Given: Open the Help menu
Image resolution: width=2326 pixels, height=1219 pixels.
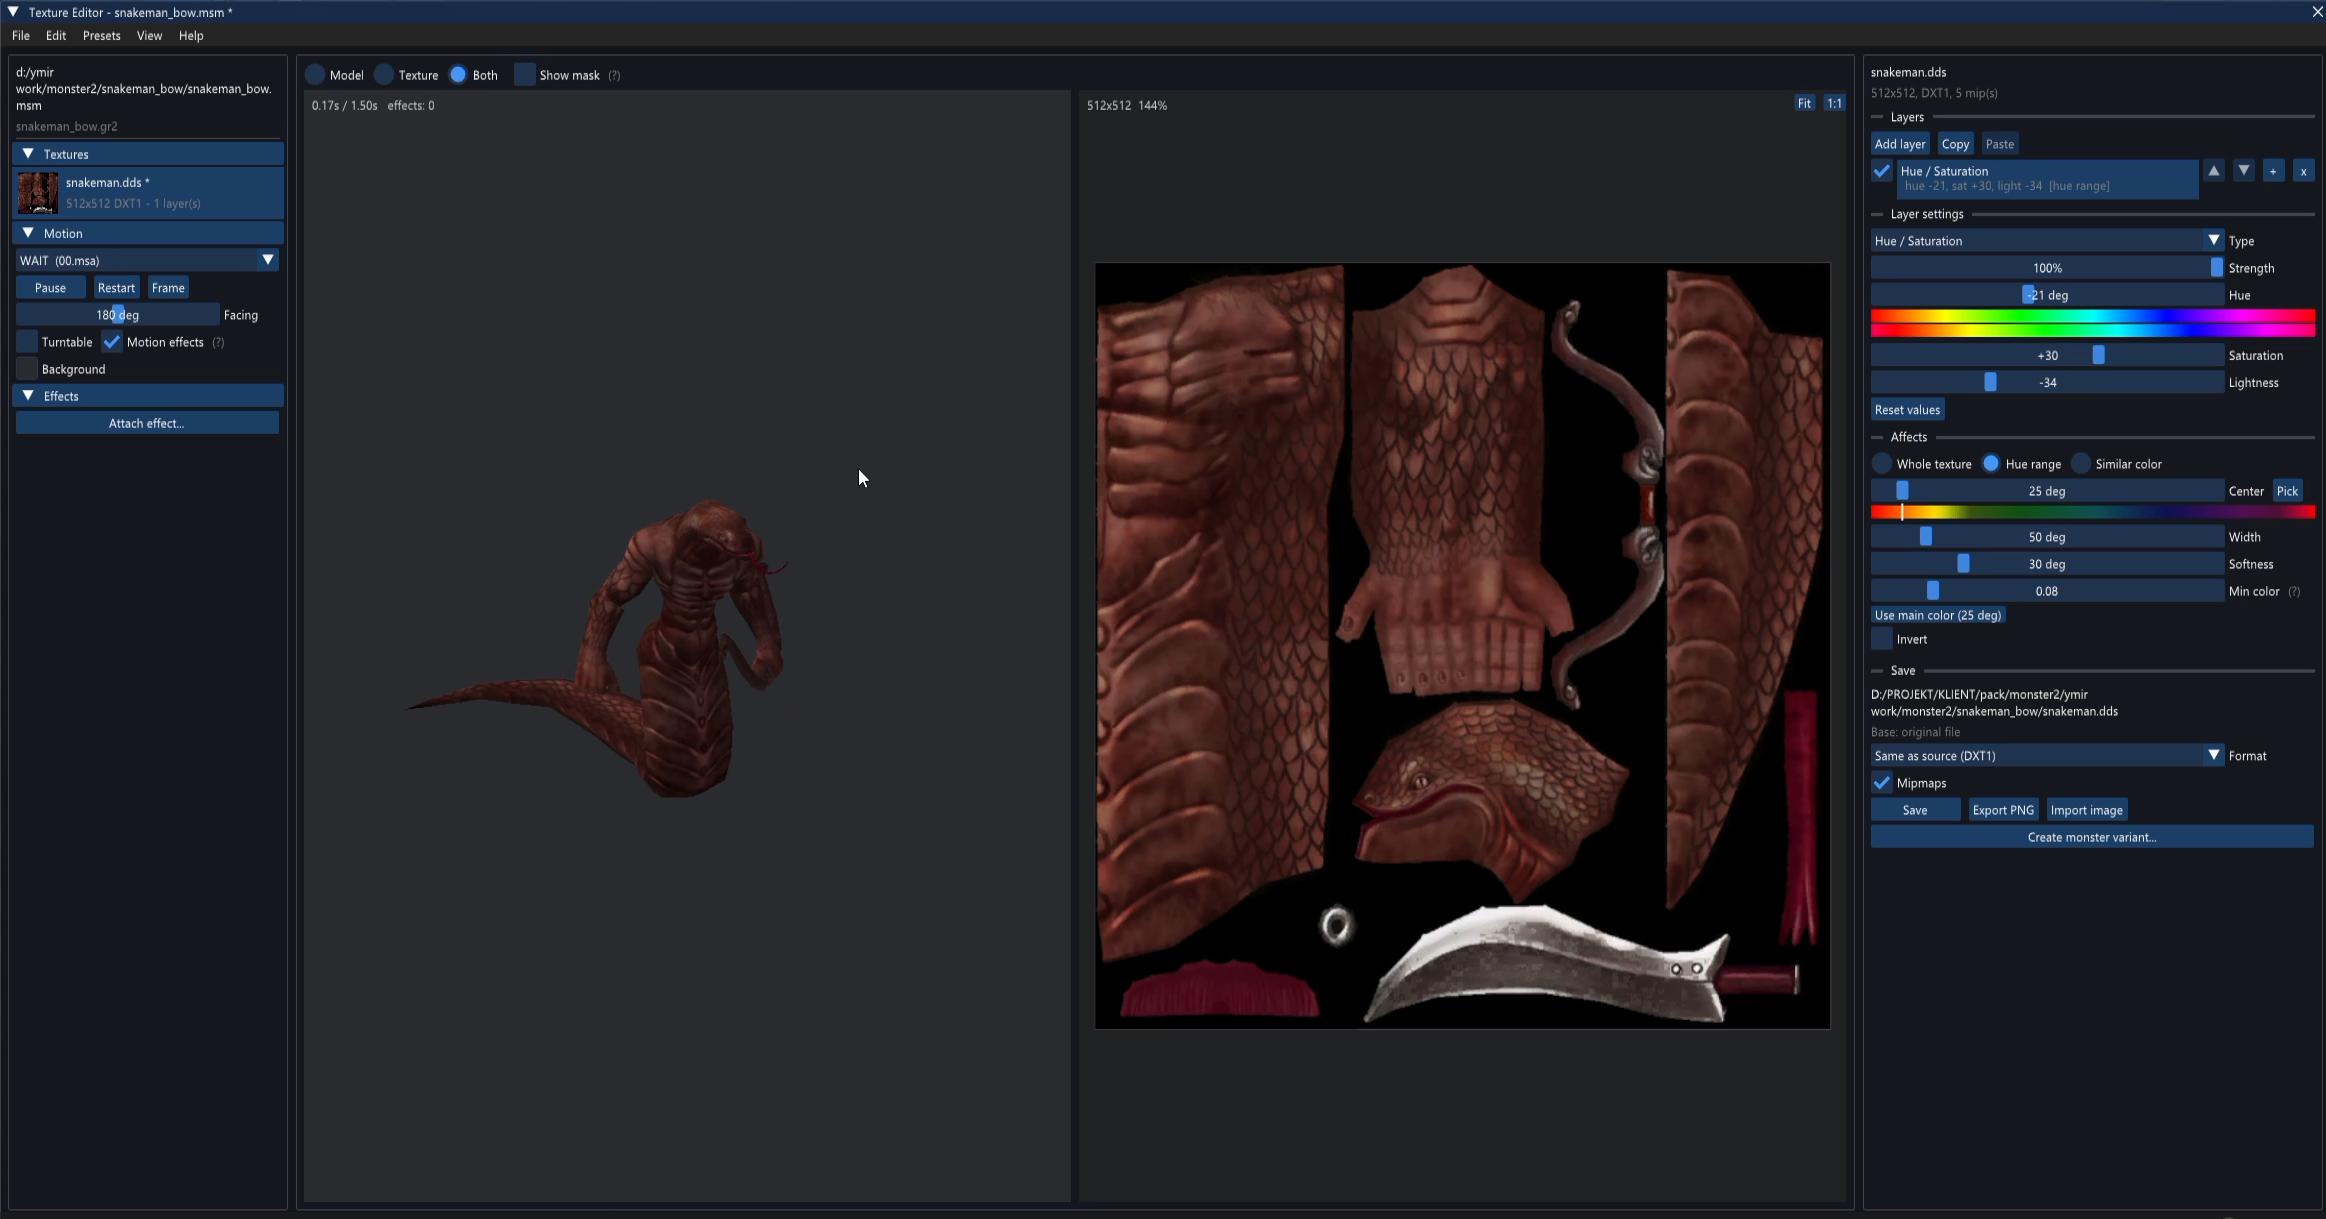Looking at the screenshot, I should pyautogui.click(x=191, y=36).
